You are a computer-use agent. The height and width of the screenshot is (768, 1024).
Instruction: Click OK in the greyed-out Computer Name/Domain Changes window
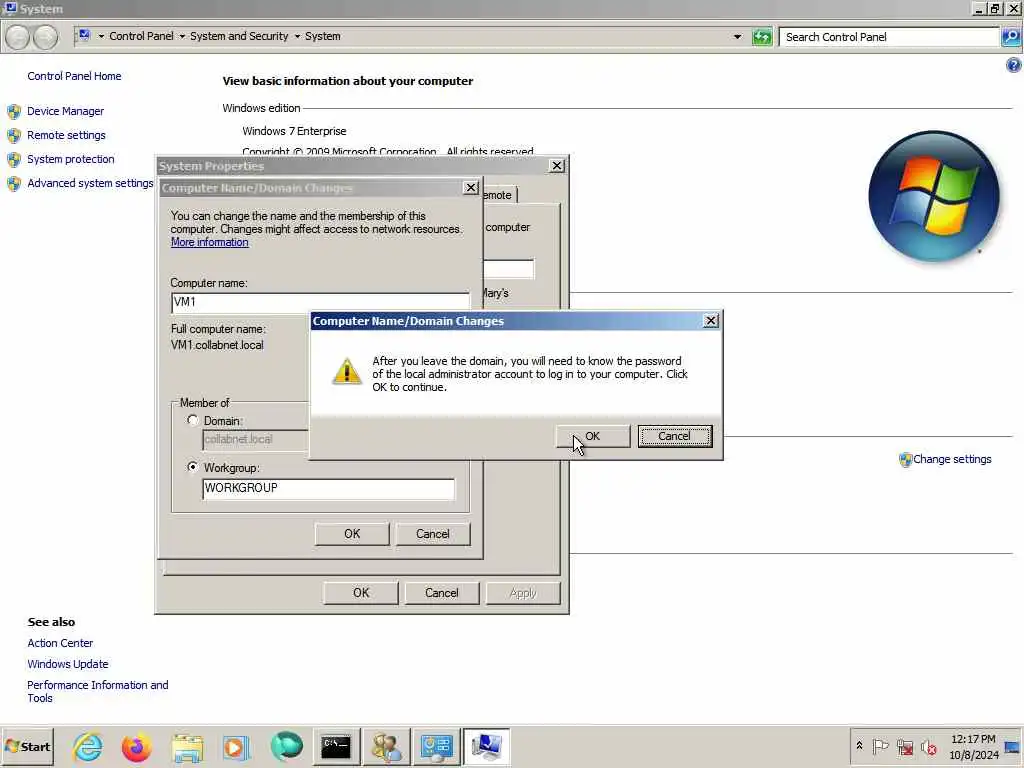tap(352, 534)
